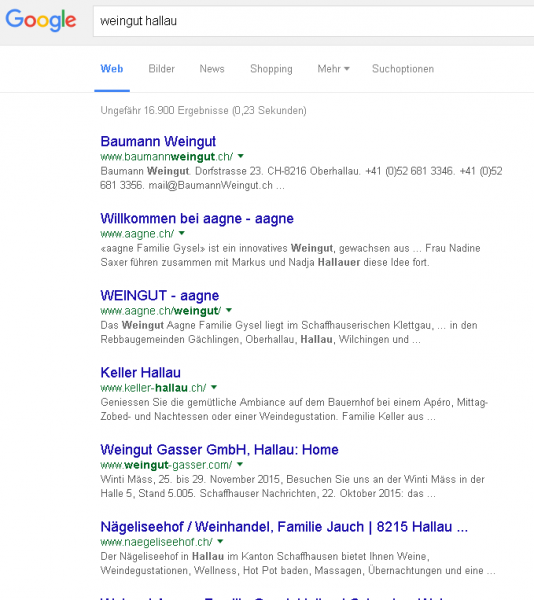Expand arrow beside www.aagne.ch/ URL
Screen dimensions: 534x600
pos(182,233)
